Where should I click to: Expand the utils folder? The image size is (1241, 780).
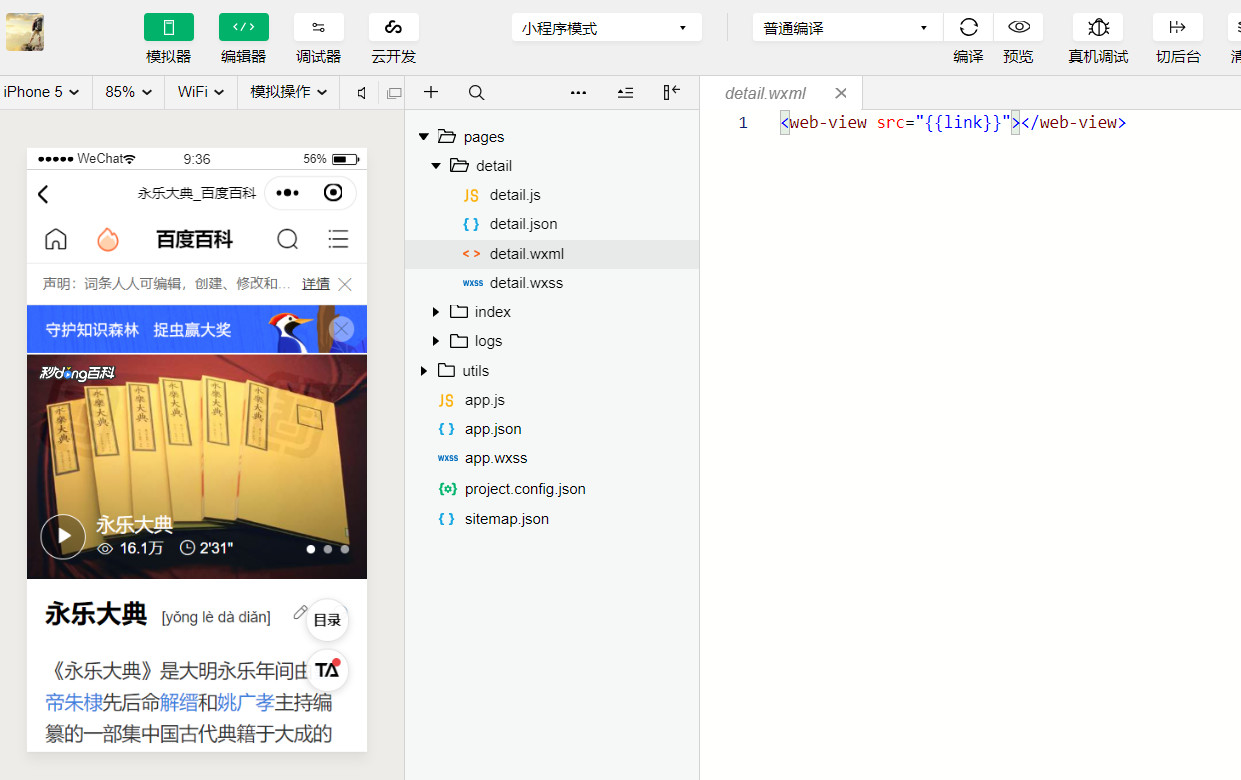coord(423,370)
